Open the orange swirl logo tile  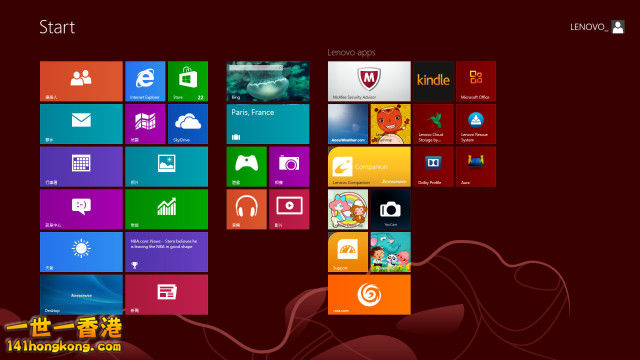[369, 295]
